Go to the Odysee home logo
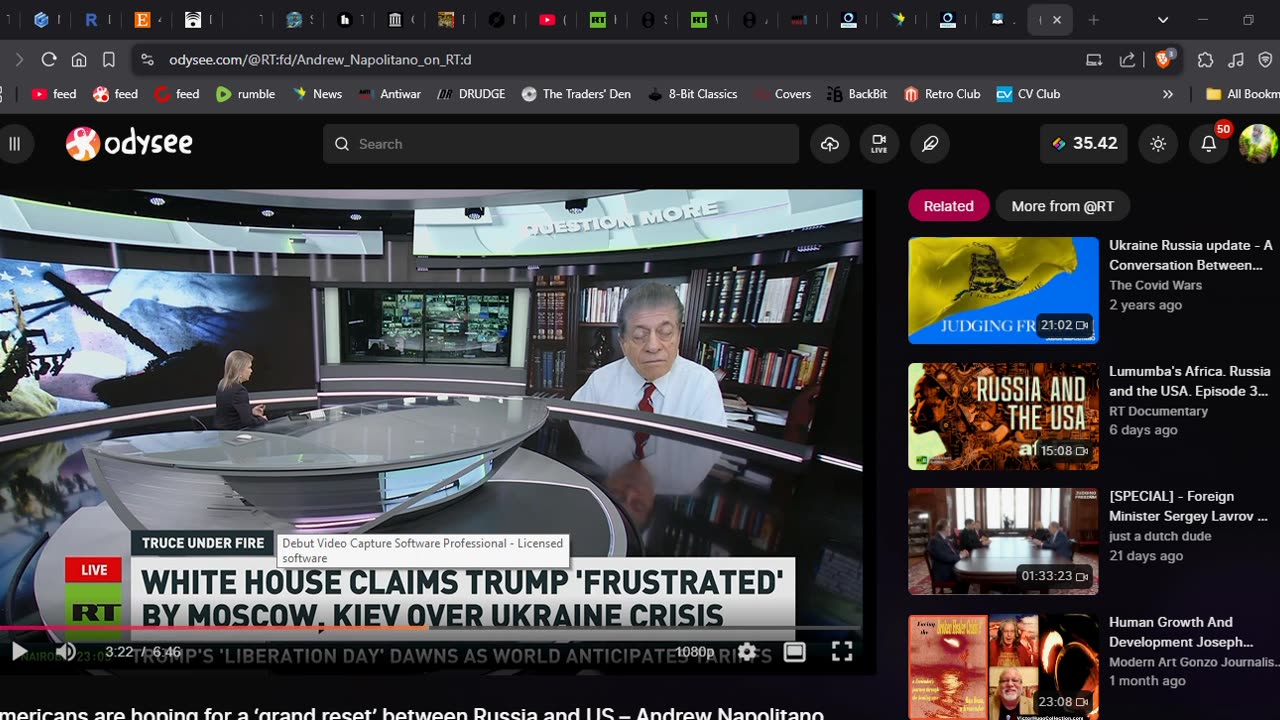The height and width of the screenshot is (720, 1280). 129,144
